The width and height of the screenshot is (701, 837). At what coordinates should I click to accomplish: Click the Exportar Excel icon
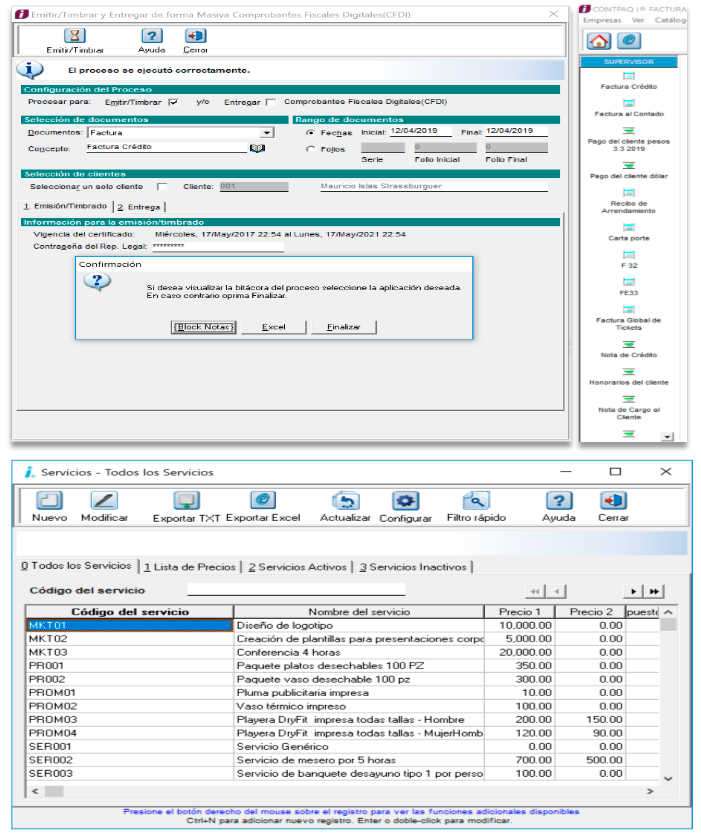pyautogui.click(x=262, y=500)
